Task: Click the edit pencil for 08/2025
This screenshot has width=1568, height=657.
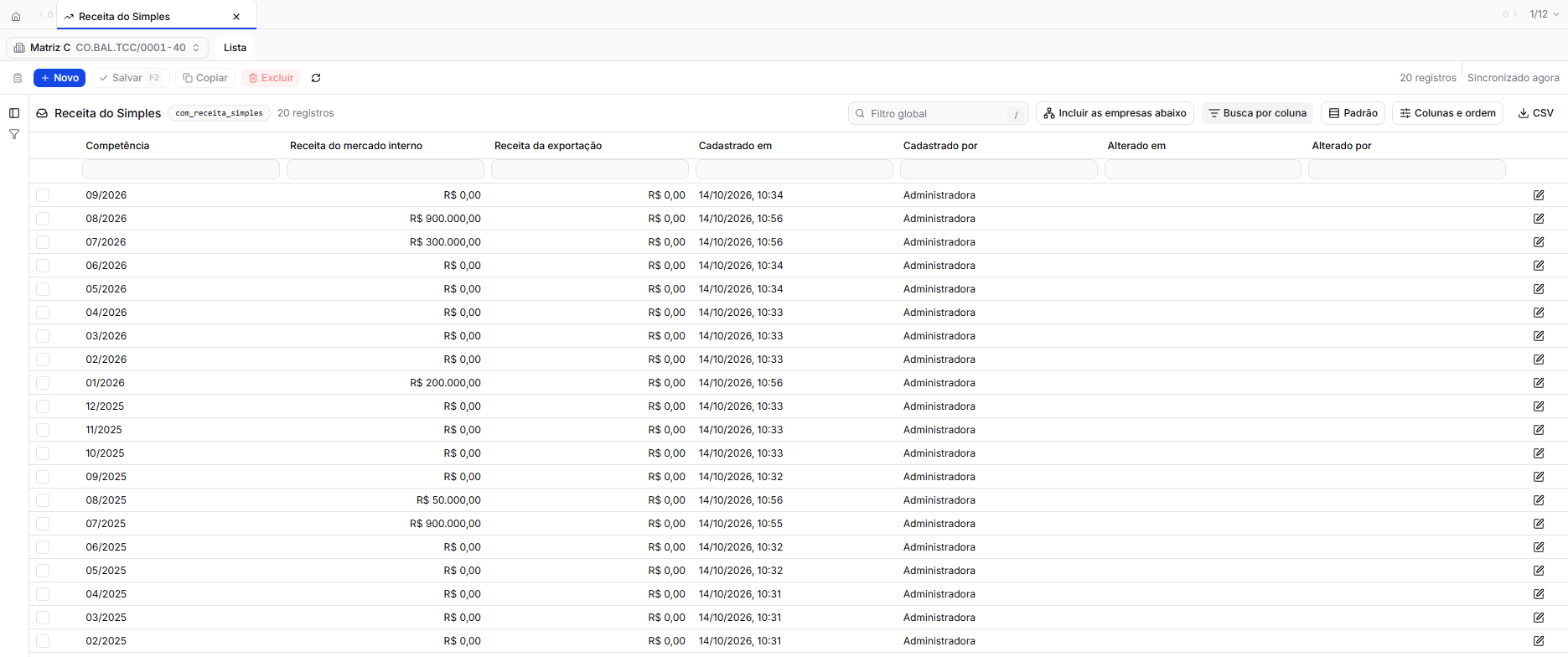Action: pyautogui.click(x=1538, y=500)
